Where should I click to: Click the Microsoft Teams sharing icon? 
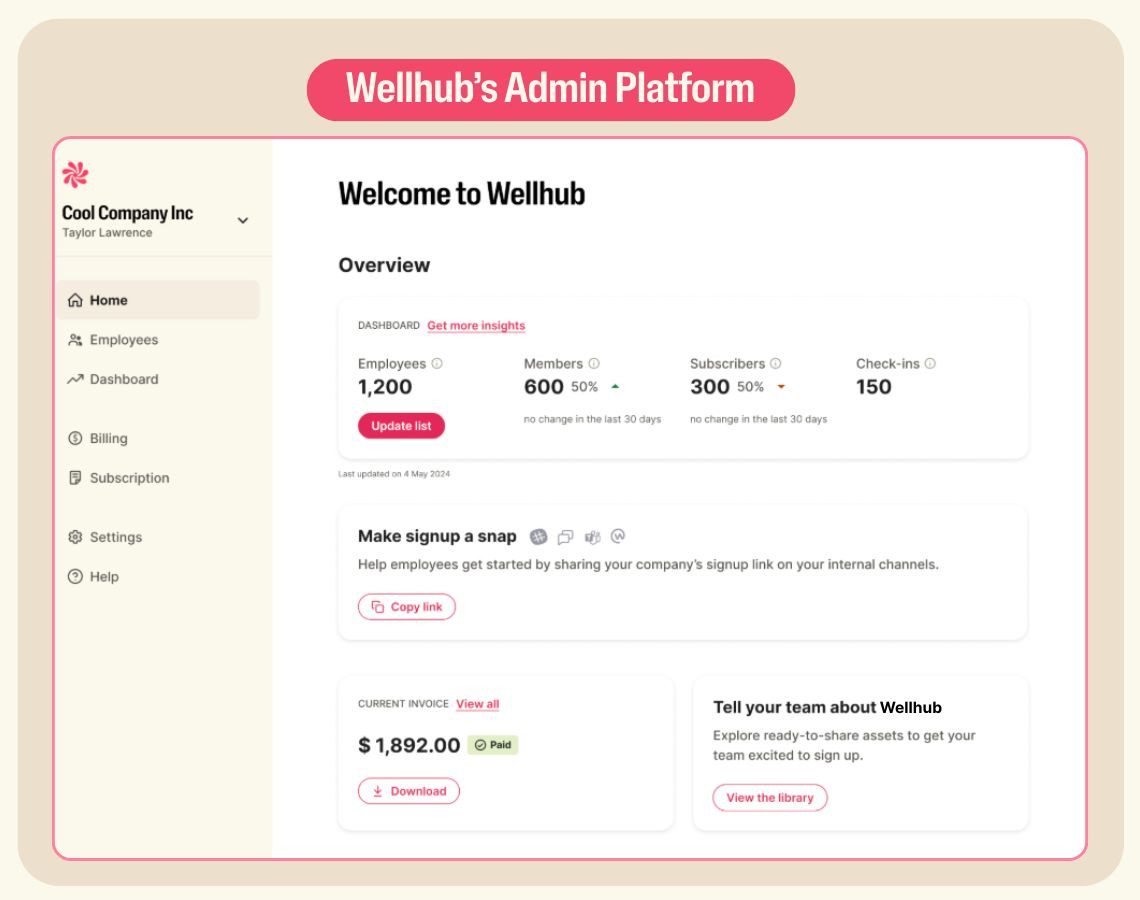(x=592, y=536)
